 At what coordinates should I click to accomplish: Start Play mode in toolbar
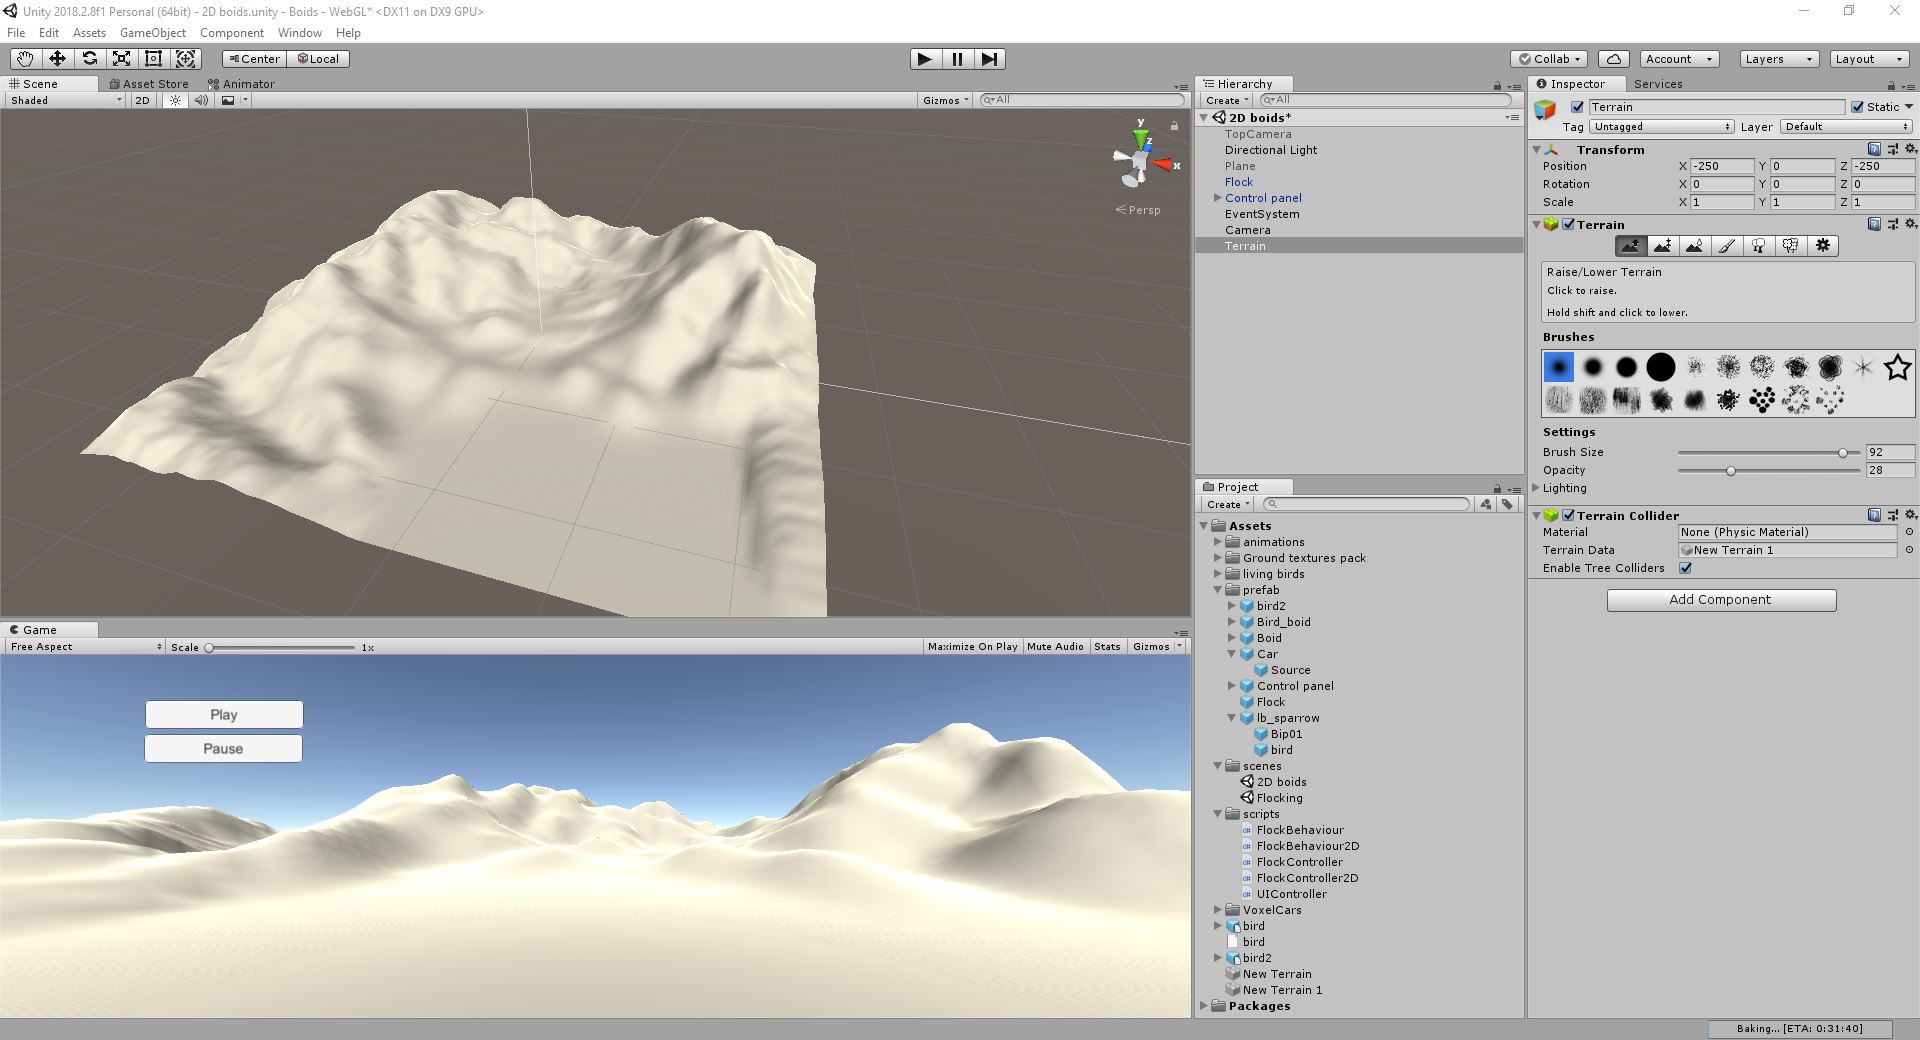[x=925, y=59]
